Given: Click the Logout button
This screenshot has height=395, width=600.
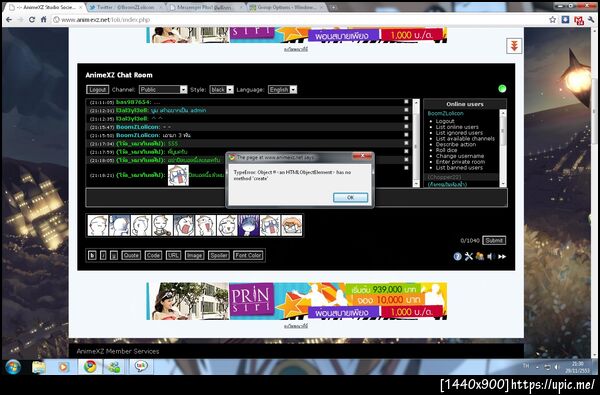Looking at the screenshot, I should point(97,90).
